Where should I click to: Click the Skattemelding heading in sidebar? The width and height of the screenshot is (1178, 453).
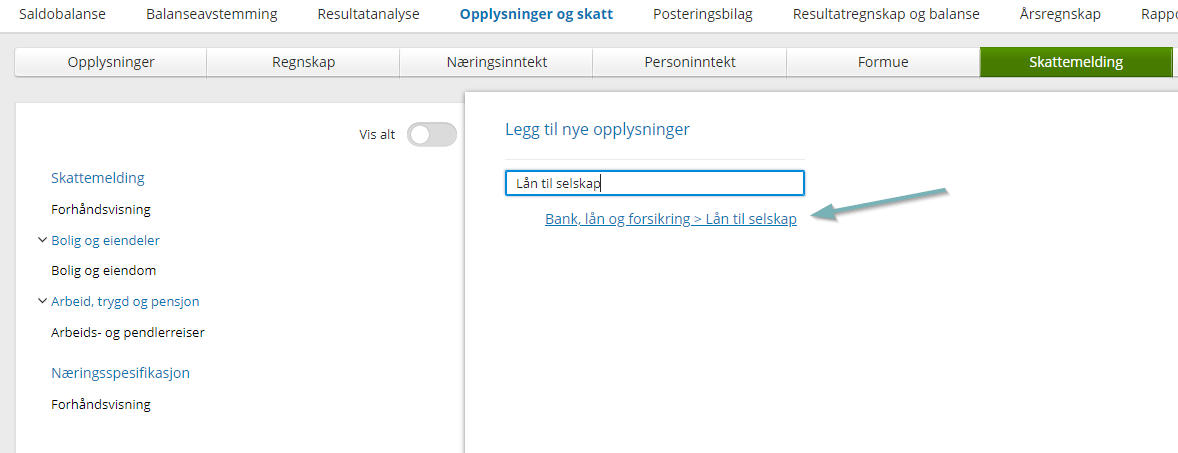[98, 178]
